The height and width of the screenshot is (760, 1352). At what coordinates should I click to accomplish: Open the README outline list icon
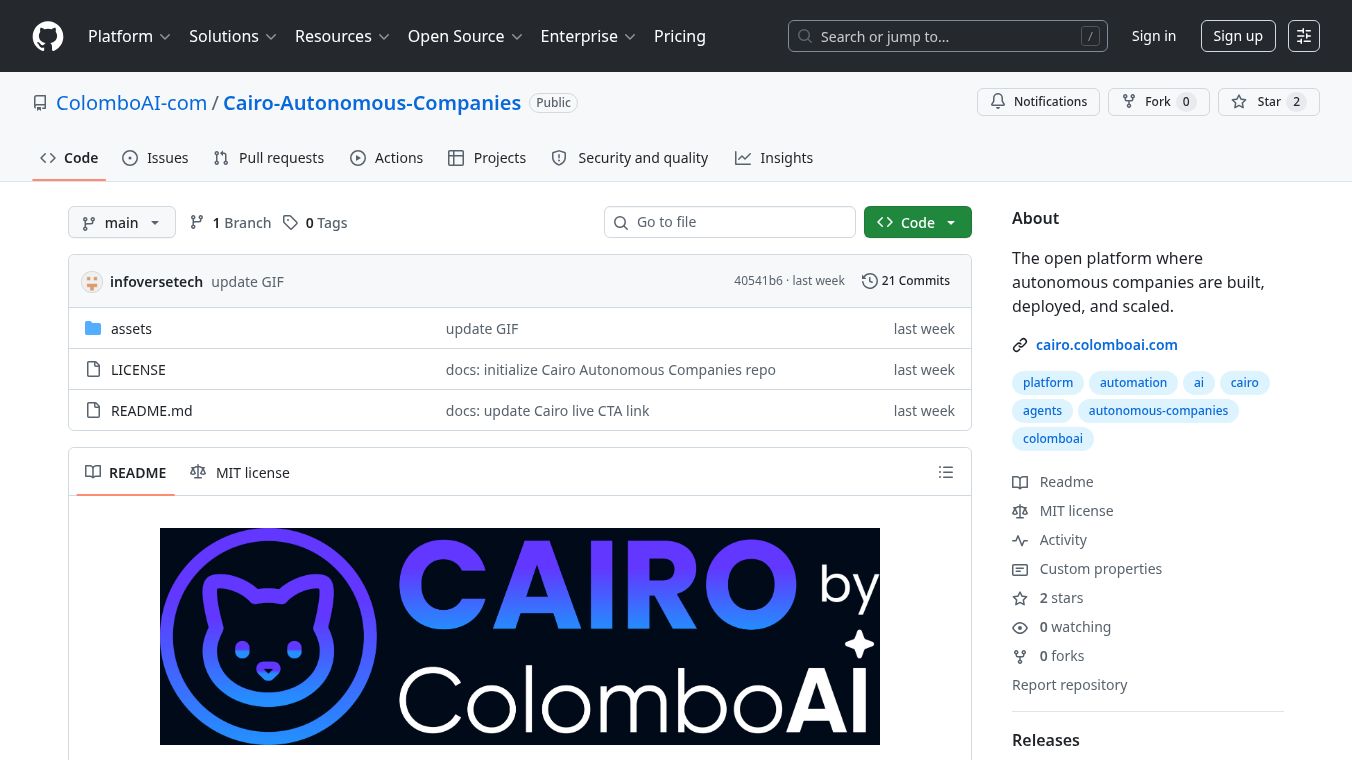946,472
